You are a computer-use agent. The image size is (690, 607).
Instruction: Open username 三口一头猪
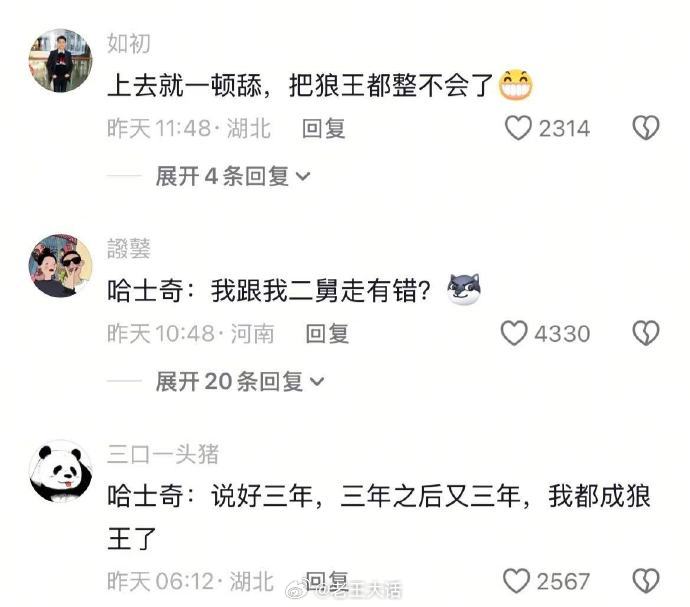(x=163, y=454)
